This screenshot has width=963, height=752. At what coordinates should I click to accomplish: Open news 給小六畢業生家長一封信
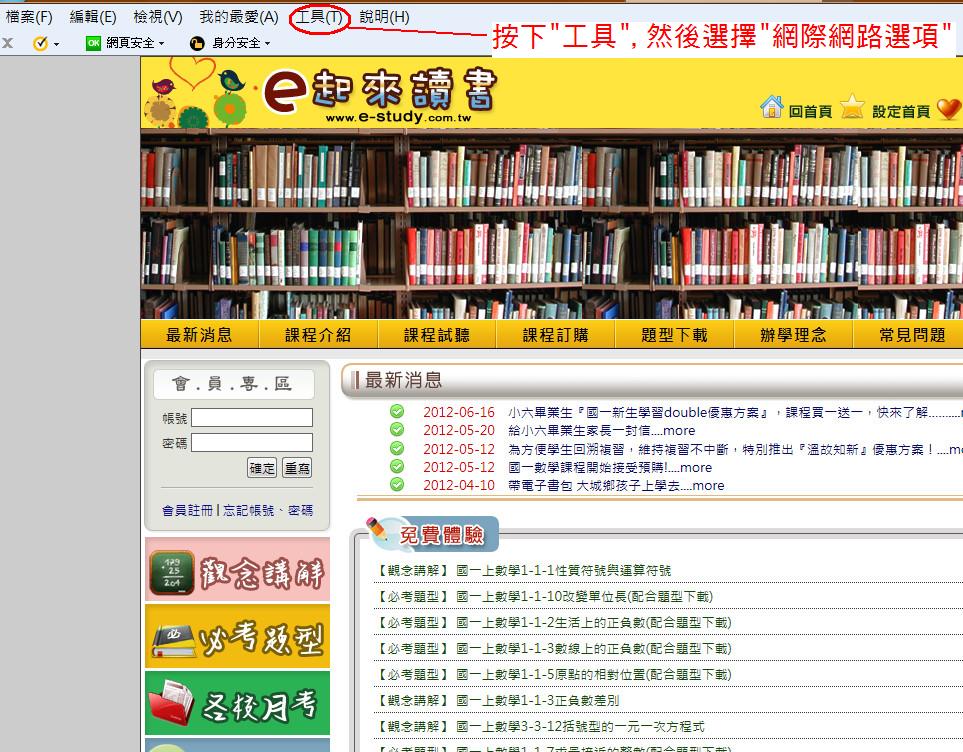[x=601, y=431]
